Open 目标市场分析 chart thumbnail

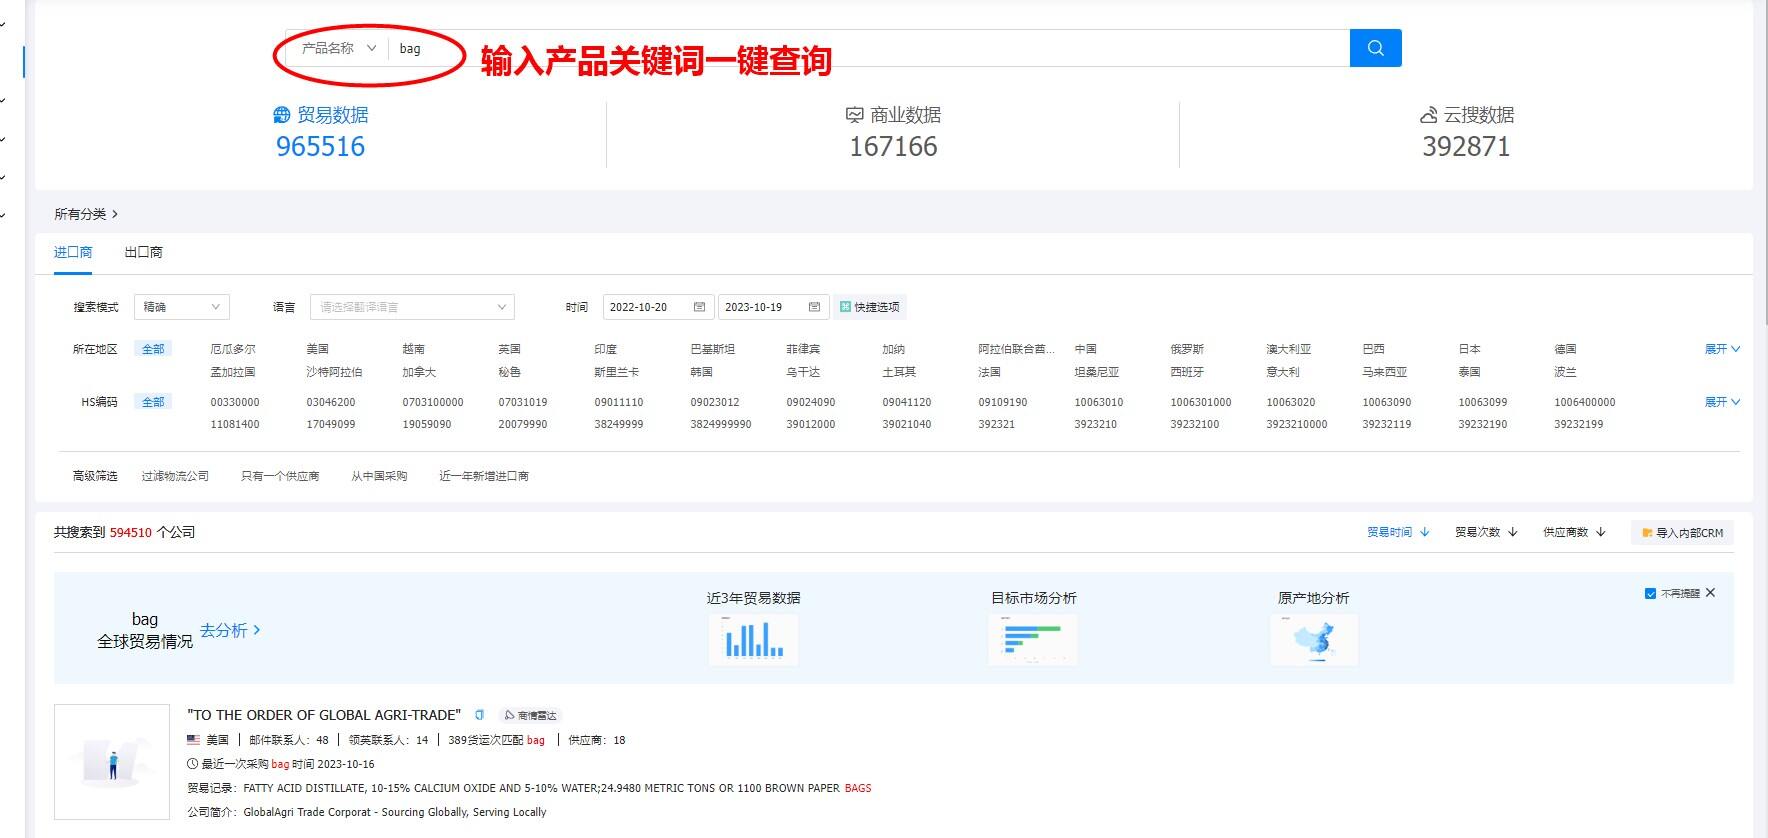point(1033,639)
